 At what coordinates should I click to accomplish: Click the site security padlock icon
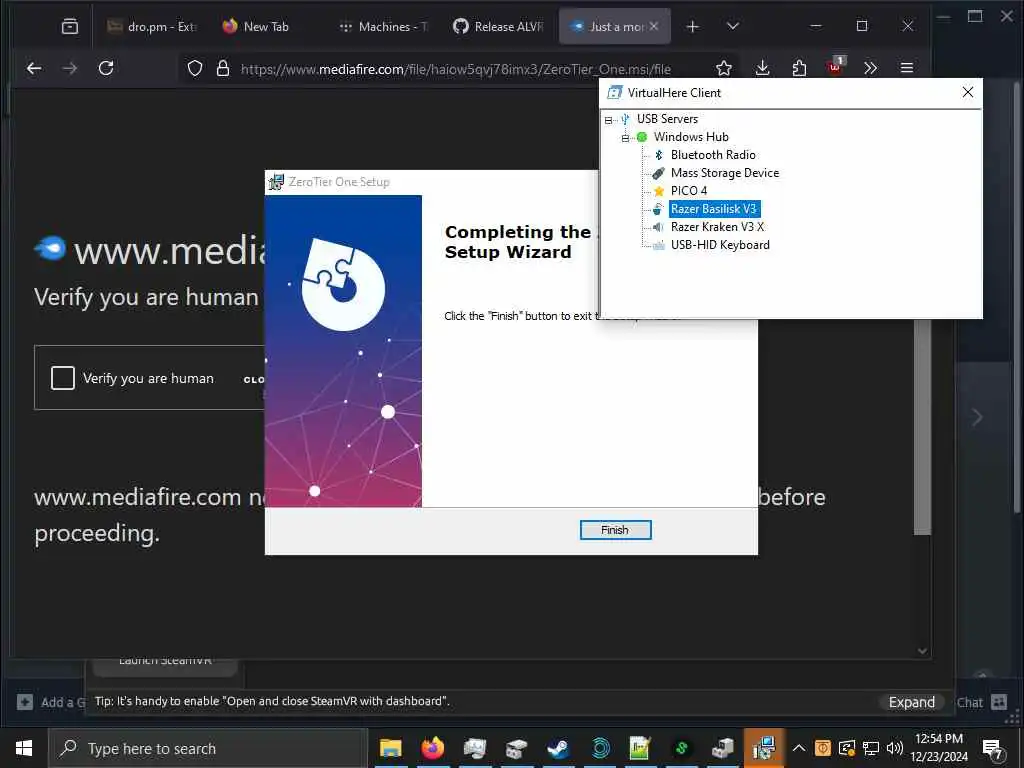[x=223, y=68]
